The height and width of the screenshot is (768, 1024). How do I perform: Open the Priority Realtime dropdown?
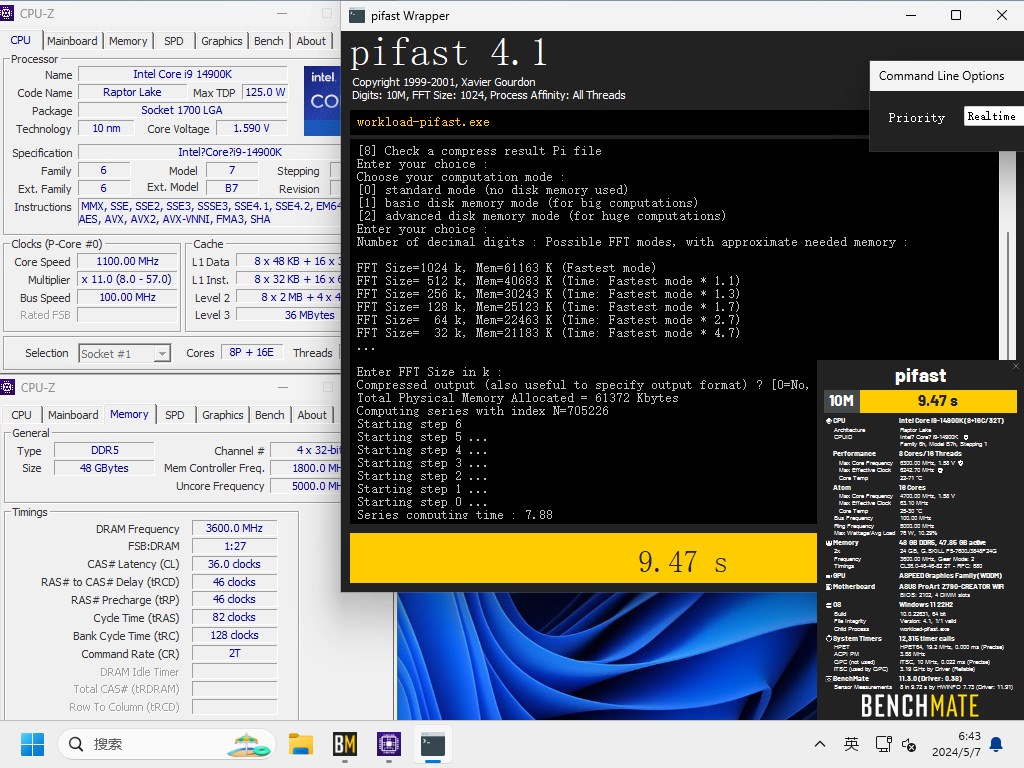[x=993, y=116]
